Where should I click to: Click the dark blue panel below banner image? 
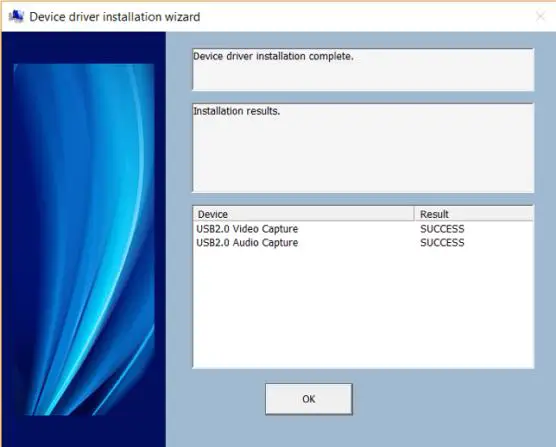tap(84, 431)
